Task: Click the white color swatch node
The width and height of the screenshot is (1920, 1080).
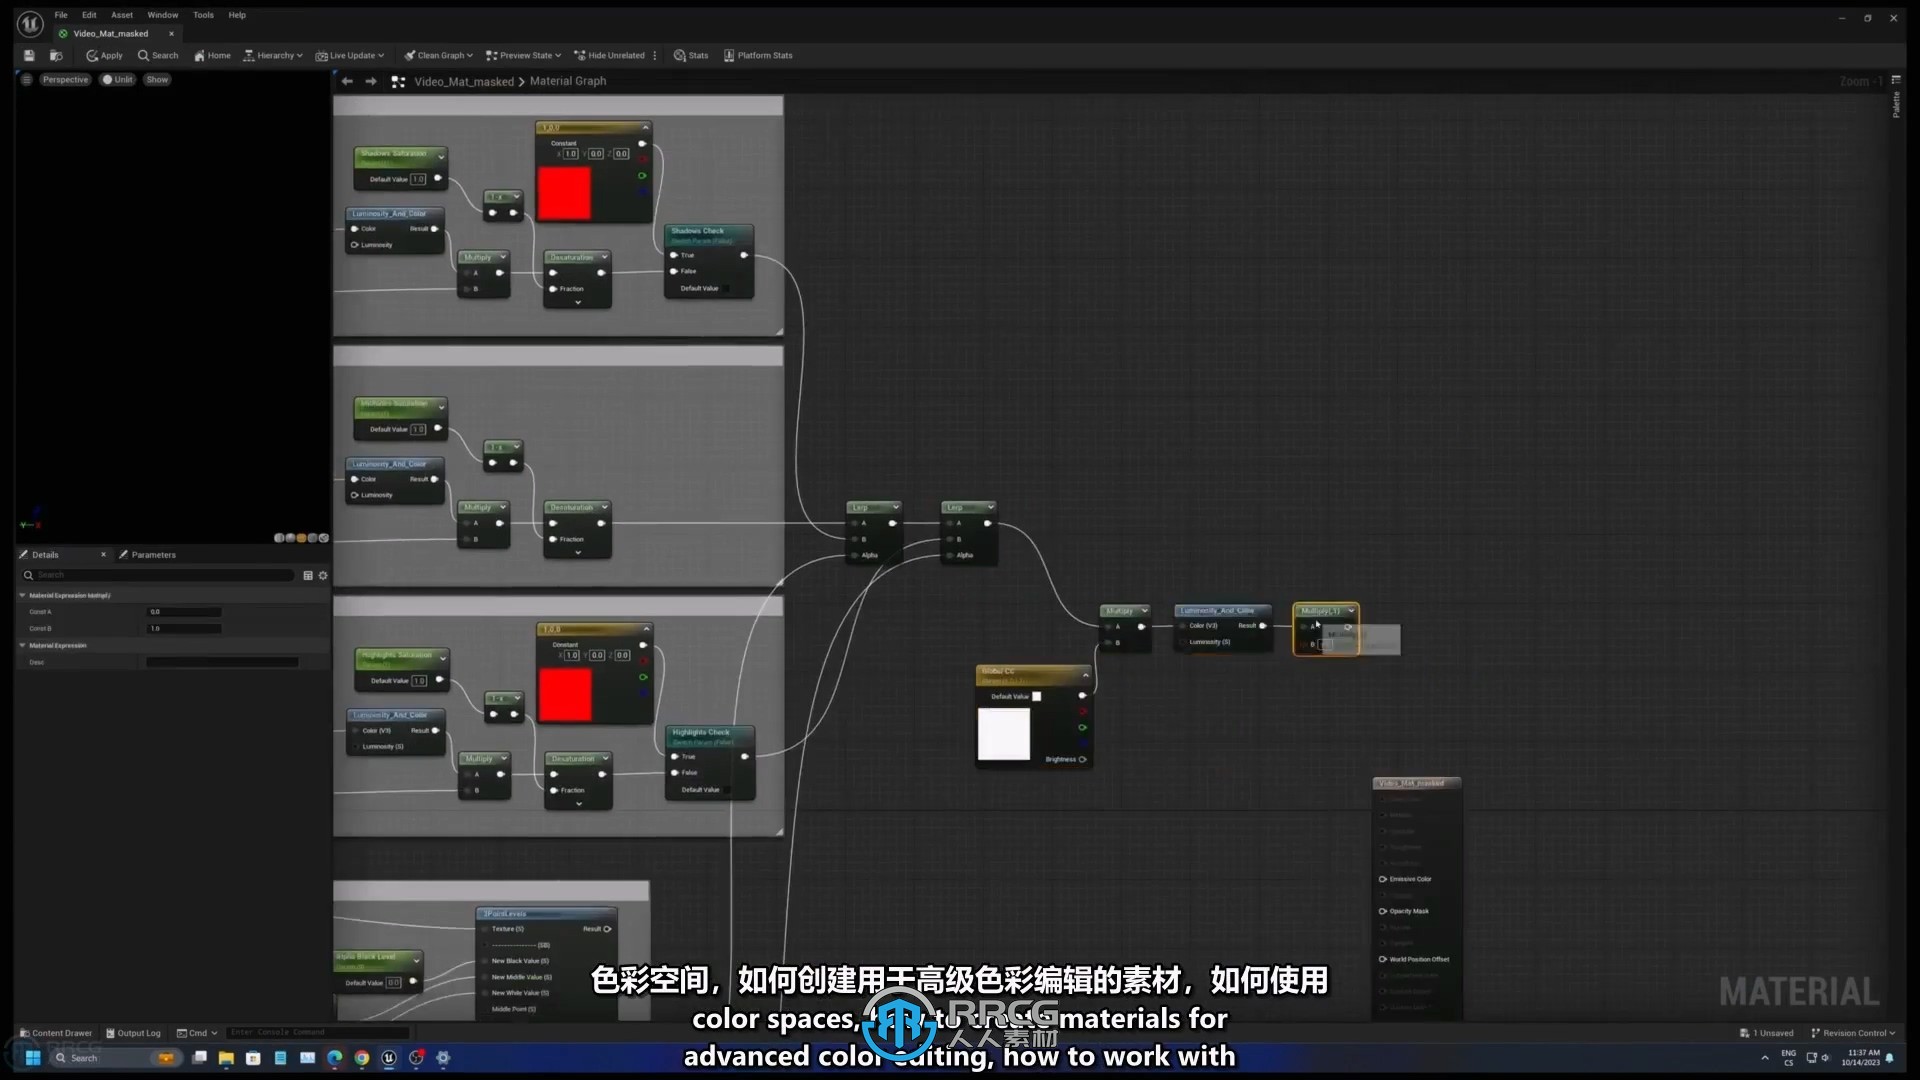Action: pos(1004,731)
